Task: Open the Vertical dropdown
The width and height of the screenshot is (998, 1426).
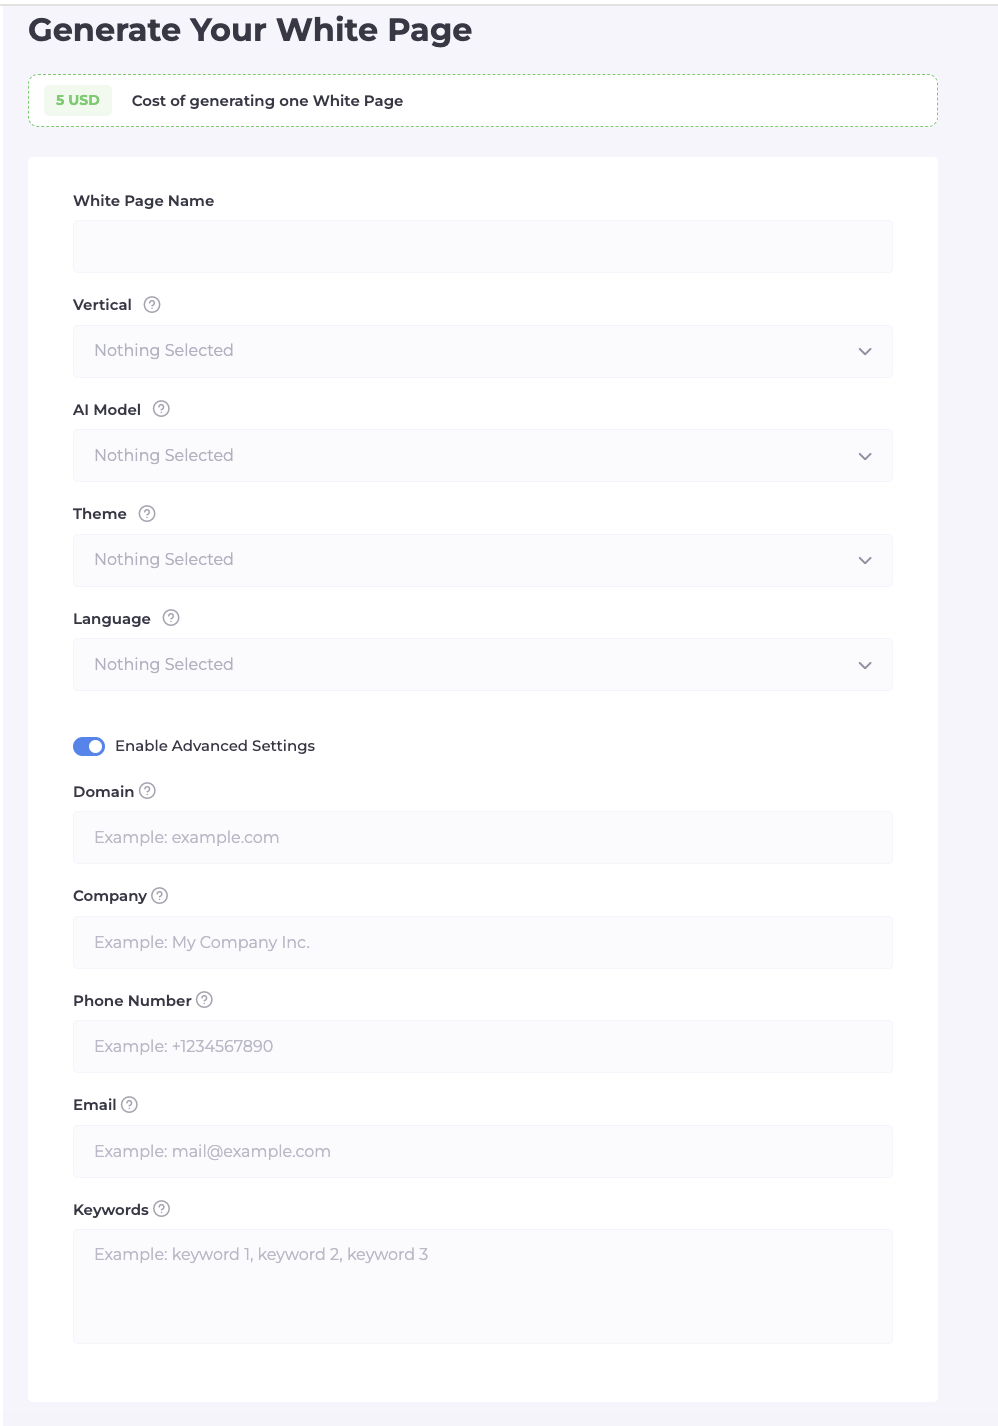Action: coord(482,351)
